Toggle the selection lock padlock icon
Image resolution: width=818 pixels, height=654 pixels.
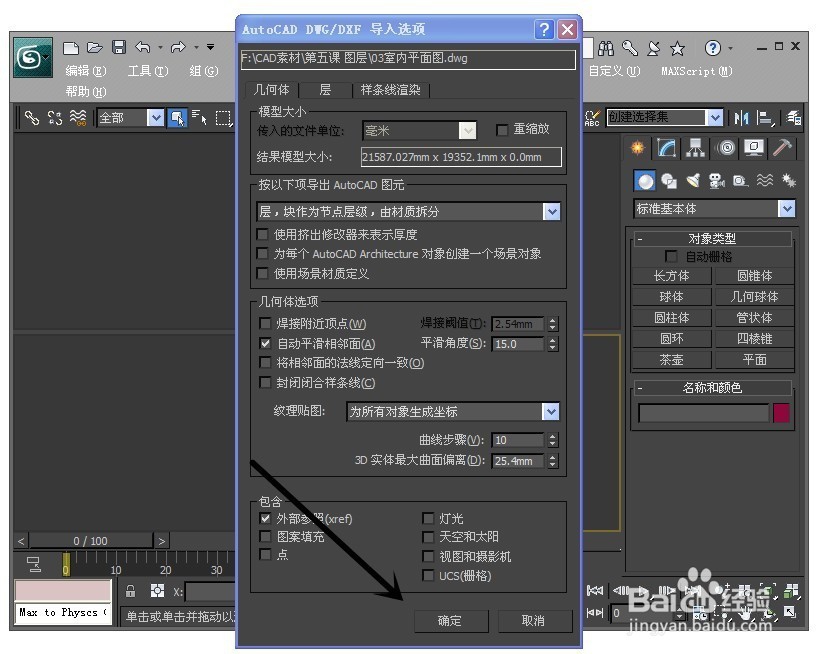coord(130,590)
